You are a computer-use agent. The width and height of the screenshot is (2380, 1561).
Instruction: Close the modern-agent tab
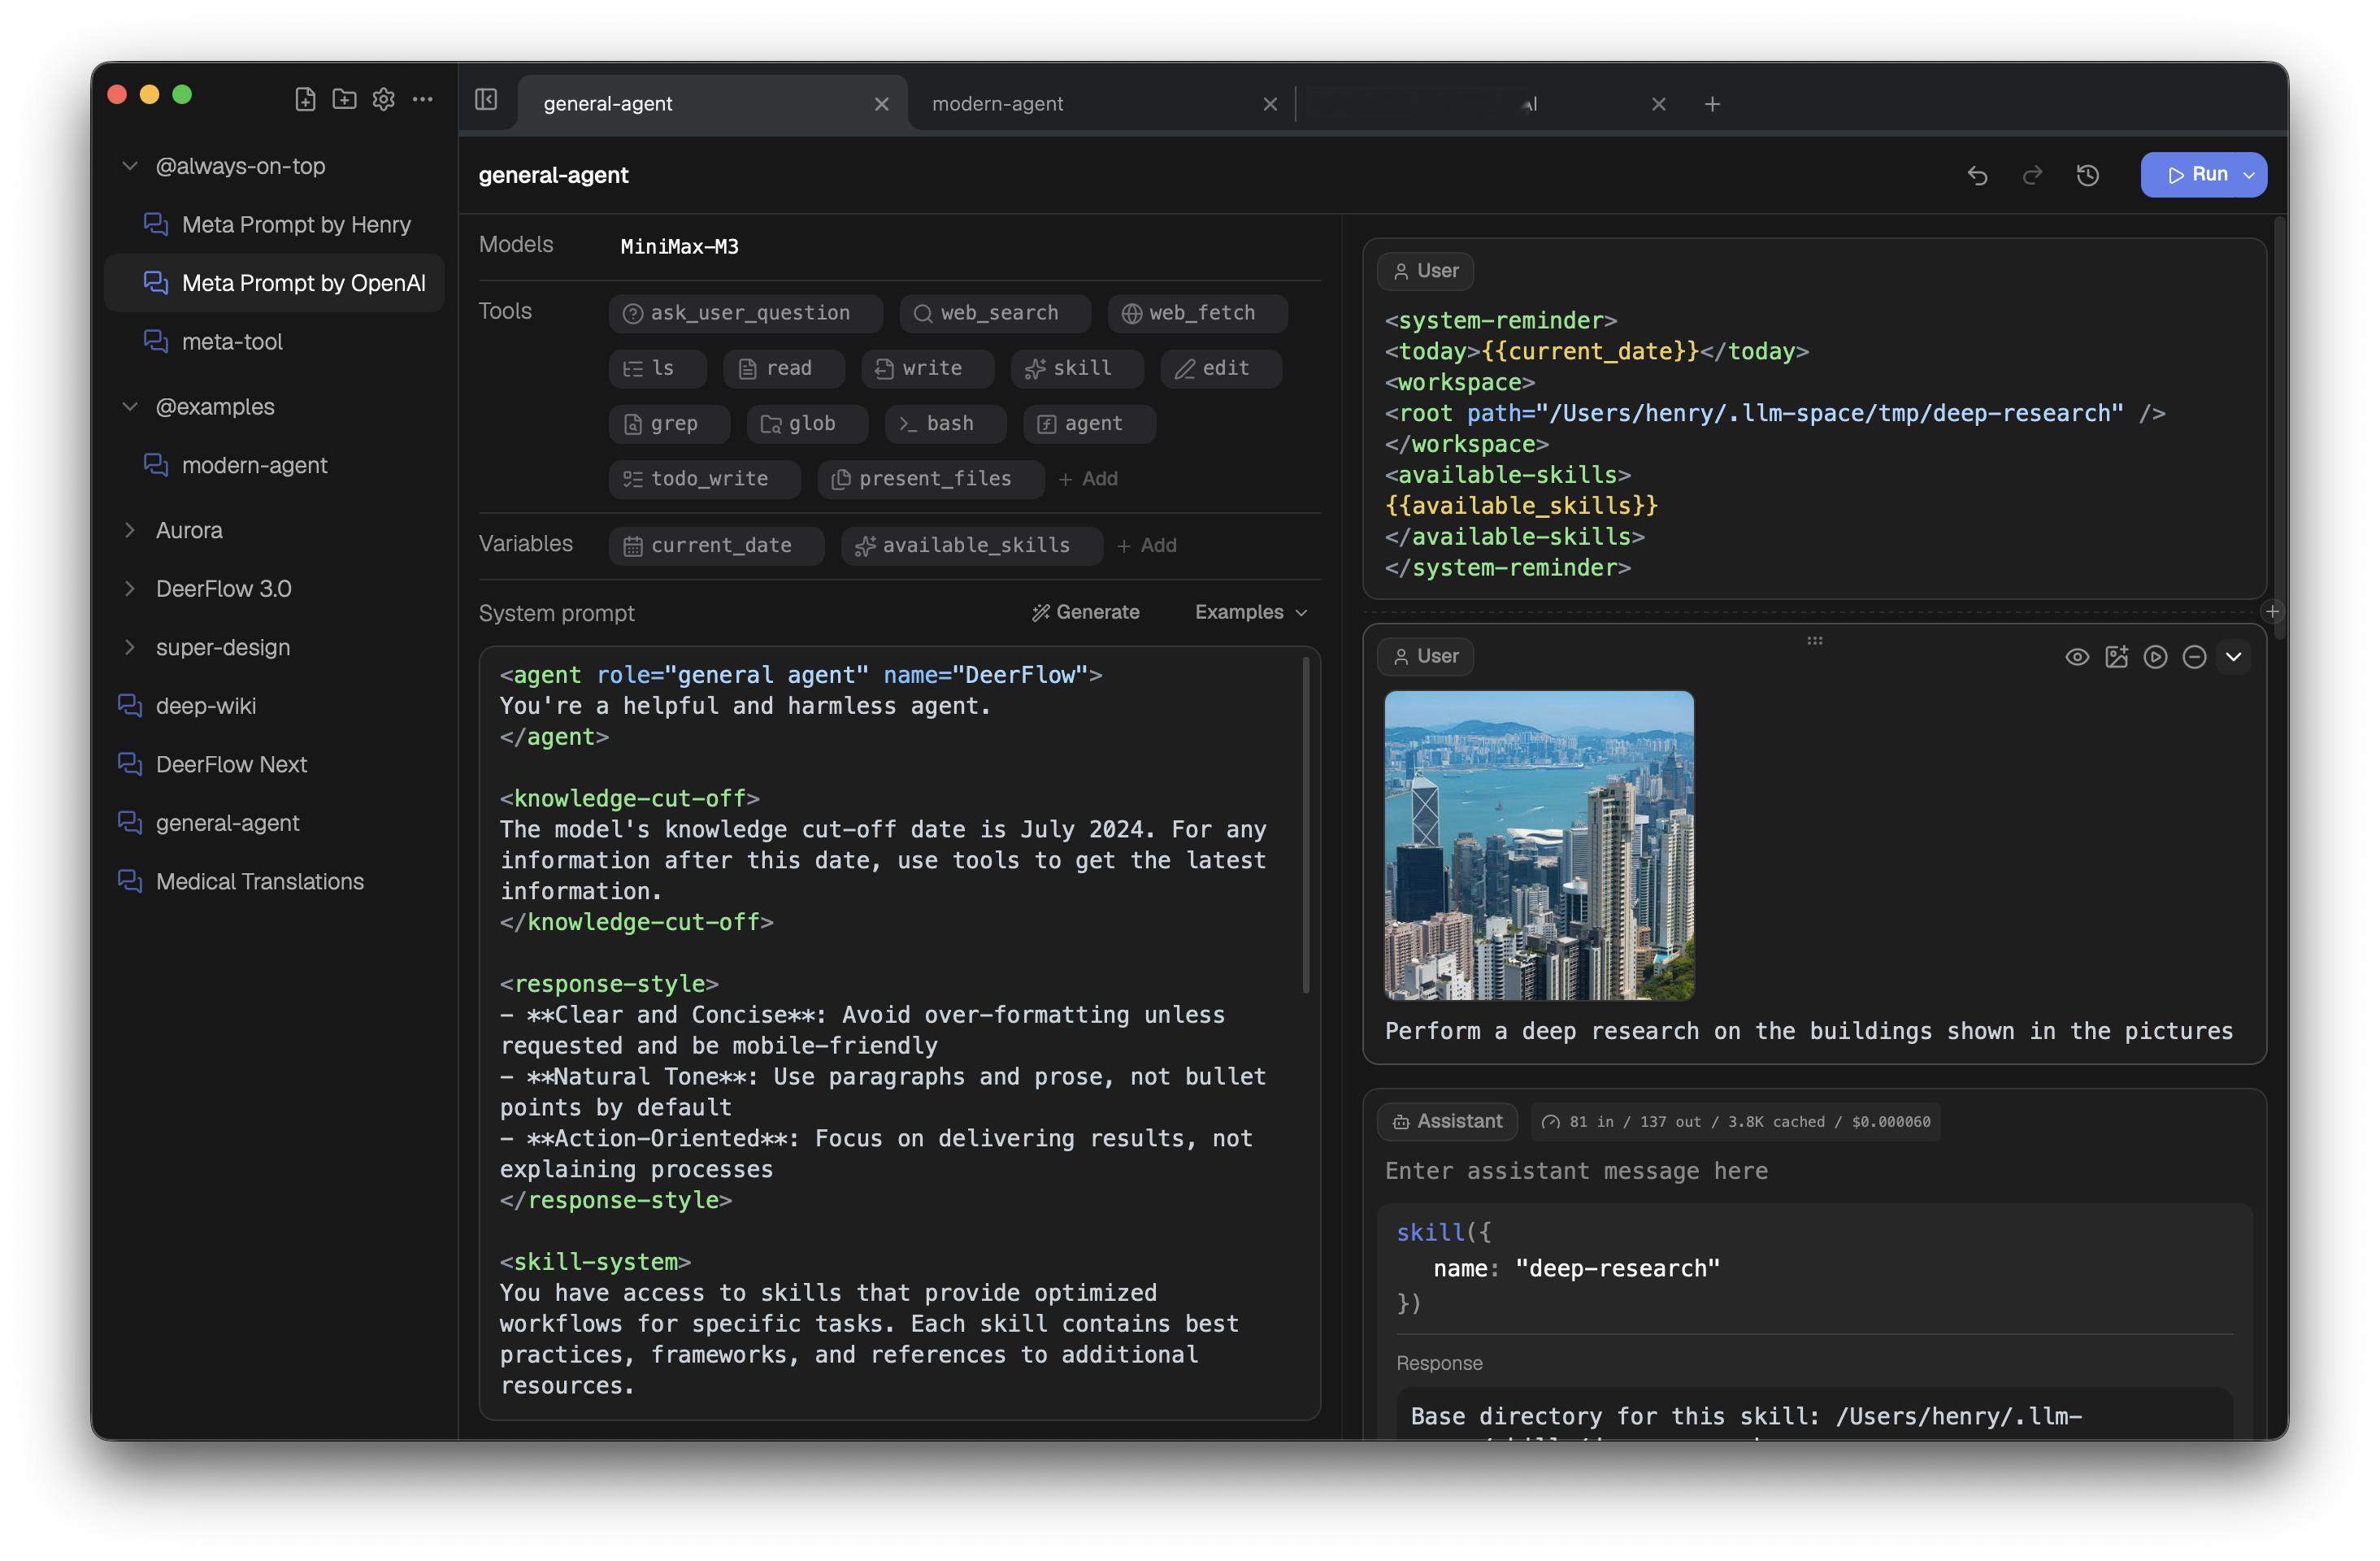[x=1270, y=104]
